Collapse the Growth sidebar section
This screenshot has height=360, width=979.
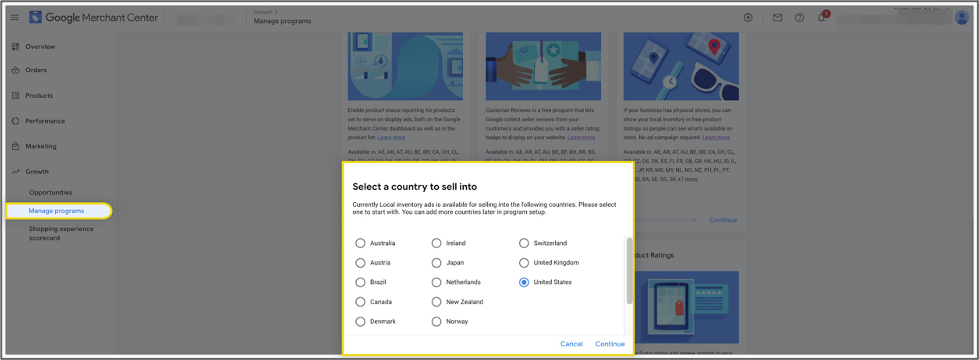[37, 172]
